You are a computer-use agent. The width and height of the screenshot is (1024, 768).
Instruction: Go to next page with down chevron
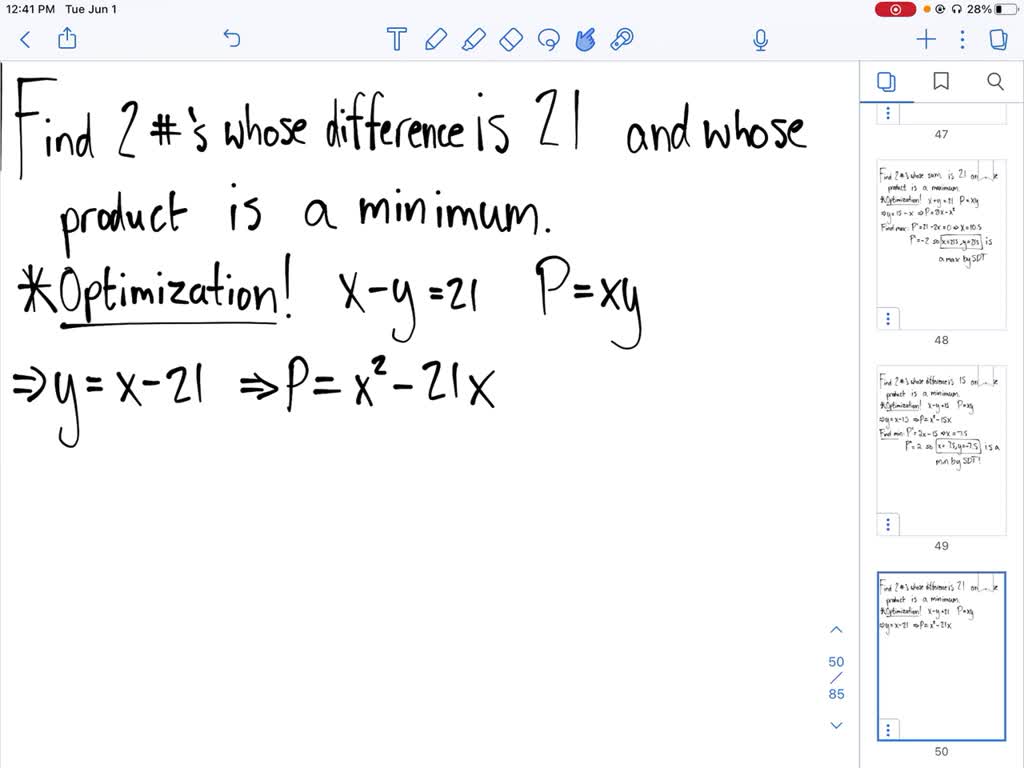point(836,725)
